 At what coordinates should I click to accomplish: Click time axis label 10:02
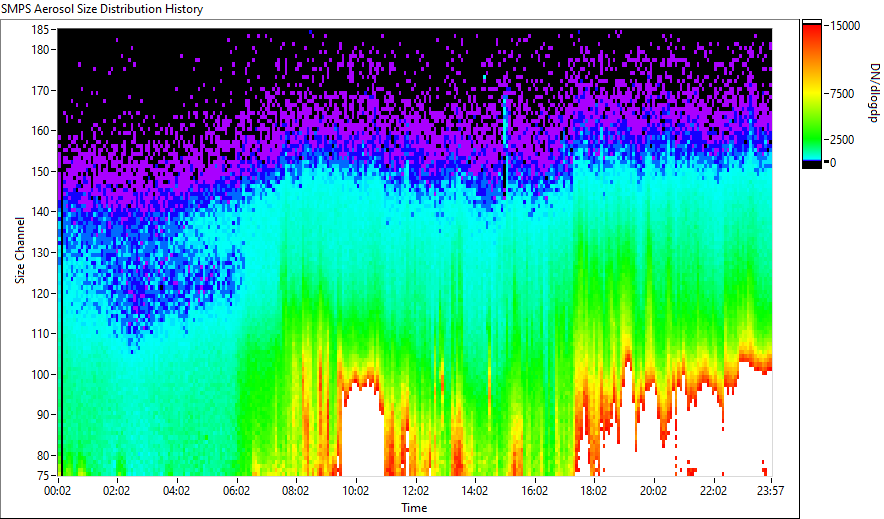click(x=355, y=491)
